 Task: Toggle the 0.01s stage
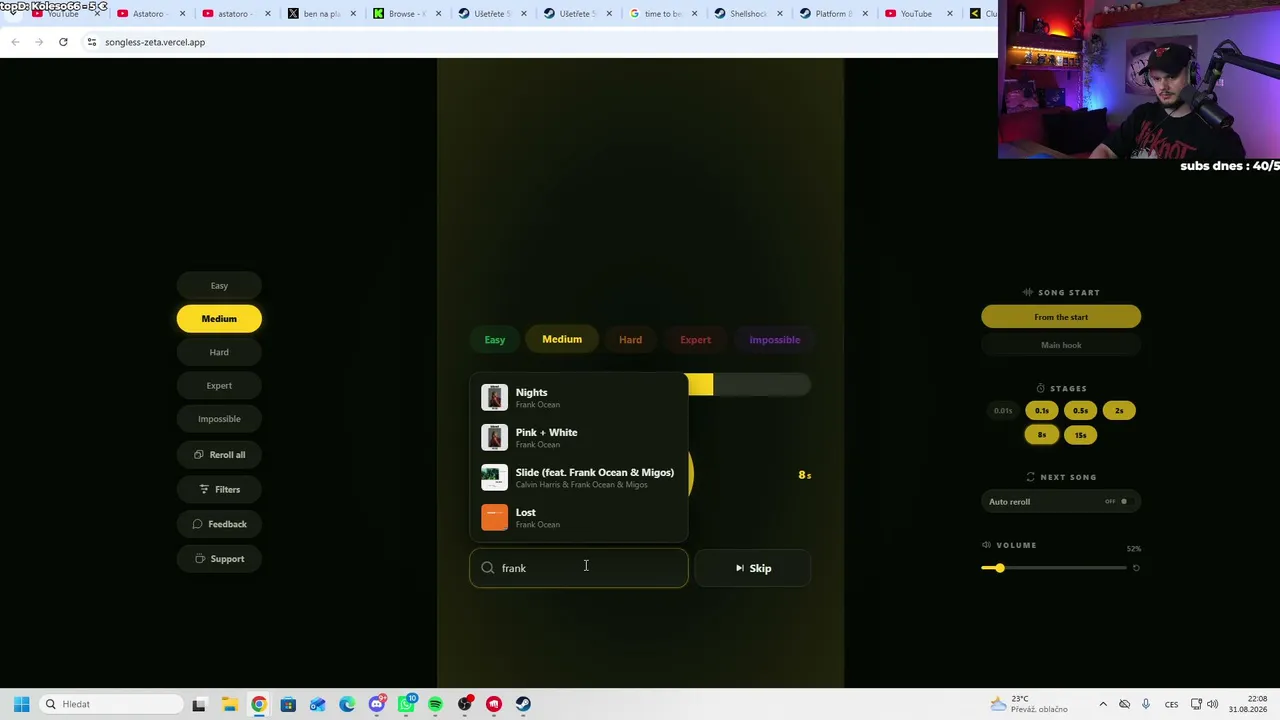tap(1003, 411)
